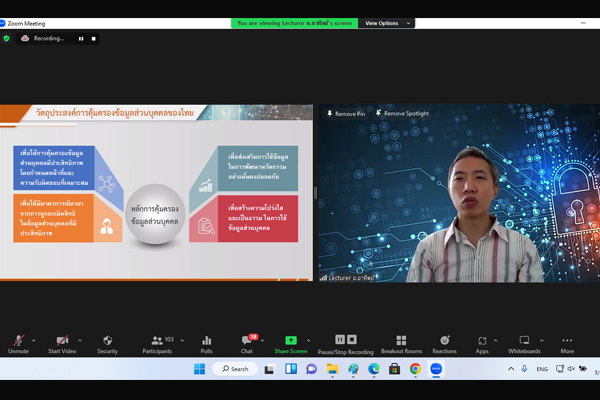
Task: Open Windows Start menu
Action: click(x=199, y=369)
